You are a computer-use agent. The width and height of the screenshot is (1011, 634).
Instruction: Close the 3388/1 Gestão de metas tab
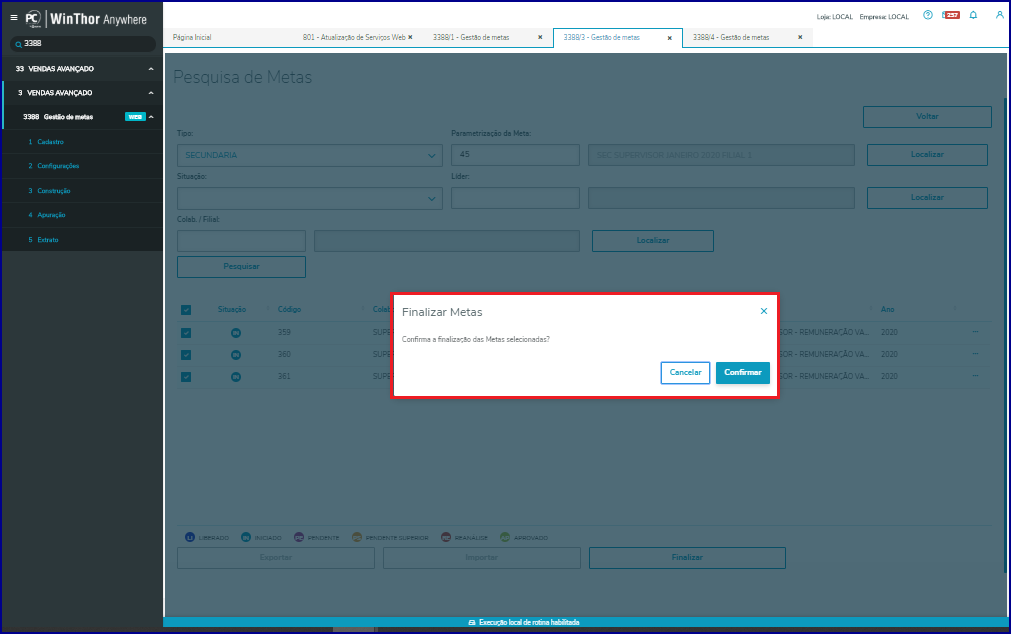click(x=540, y=37)
